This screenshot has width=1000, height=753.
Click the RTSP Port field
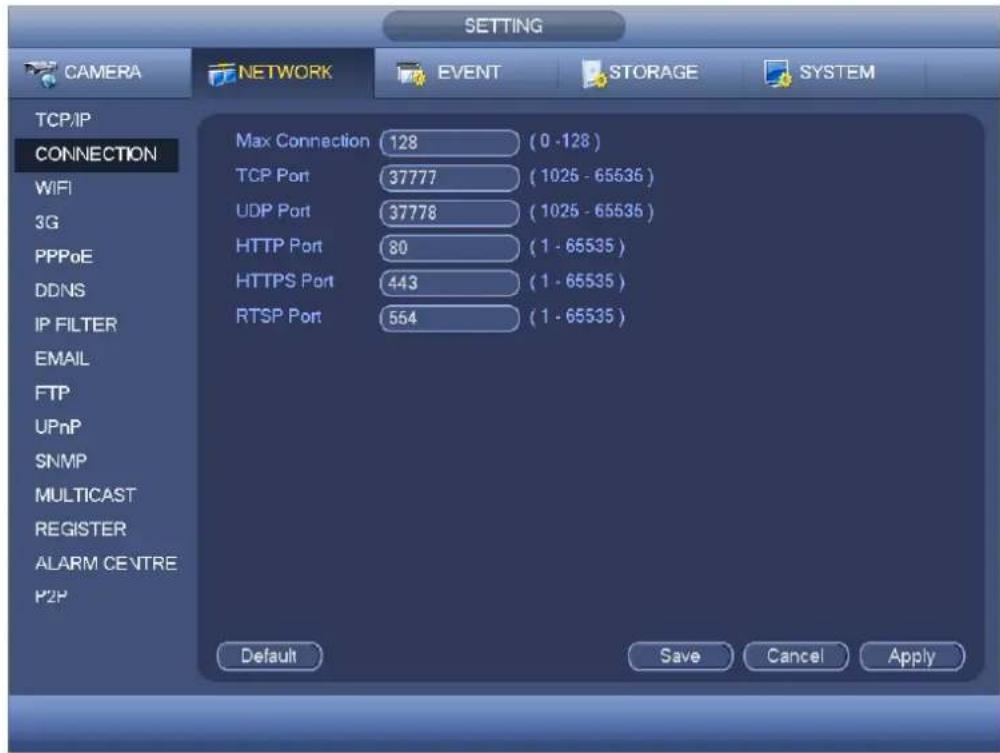[x=450, y=318]
